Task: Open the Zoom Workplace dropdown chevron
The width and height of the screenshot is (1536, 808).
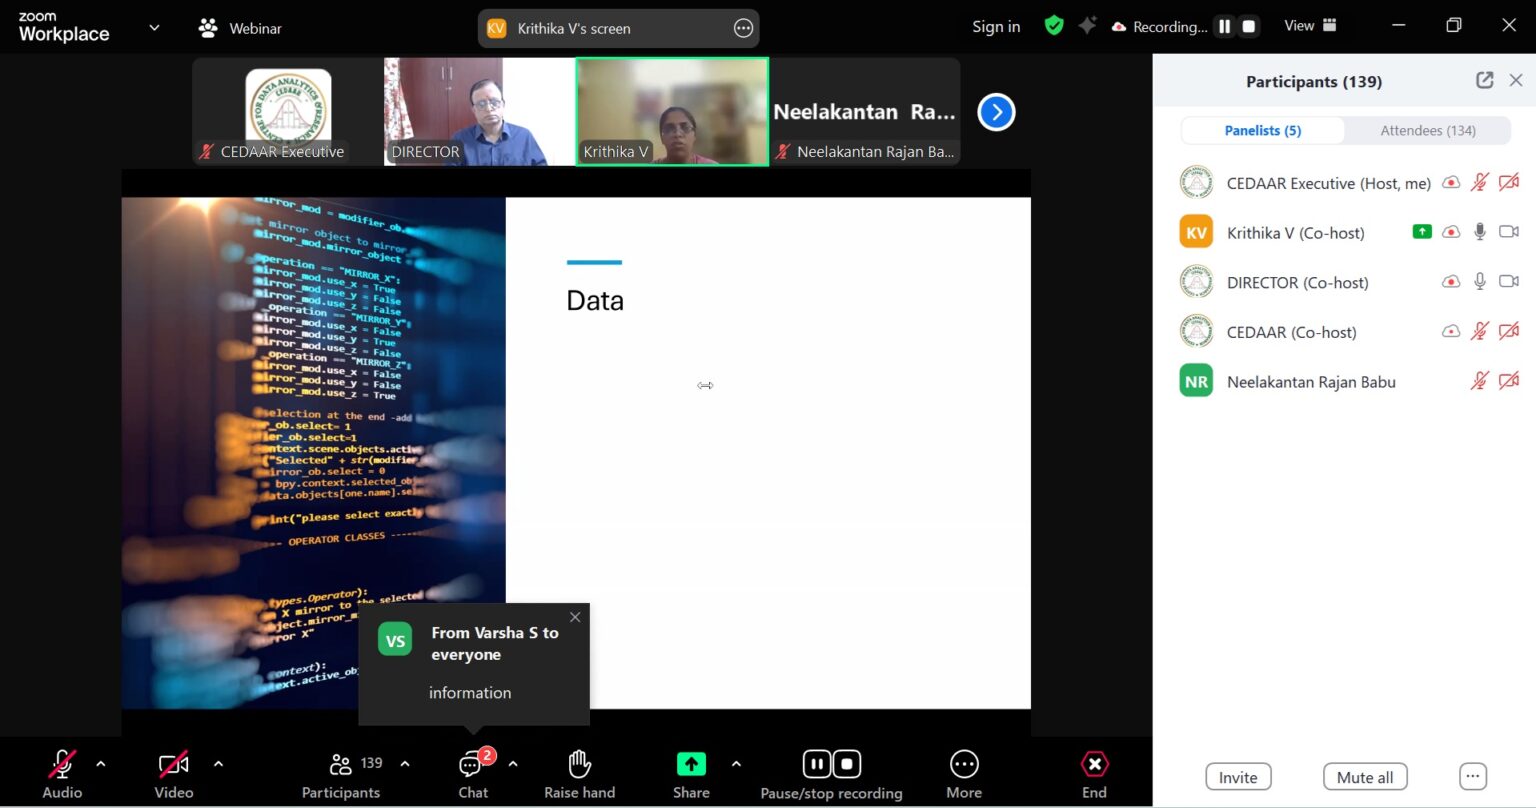Action: [154, 28]
